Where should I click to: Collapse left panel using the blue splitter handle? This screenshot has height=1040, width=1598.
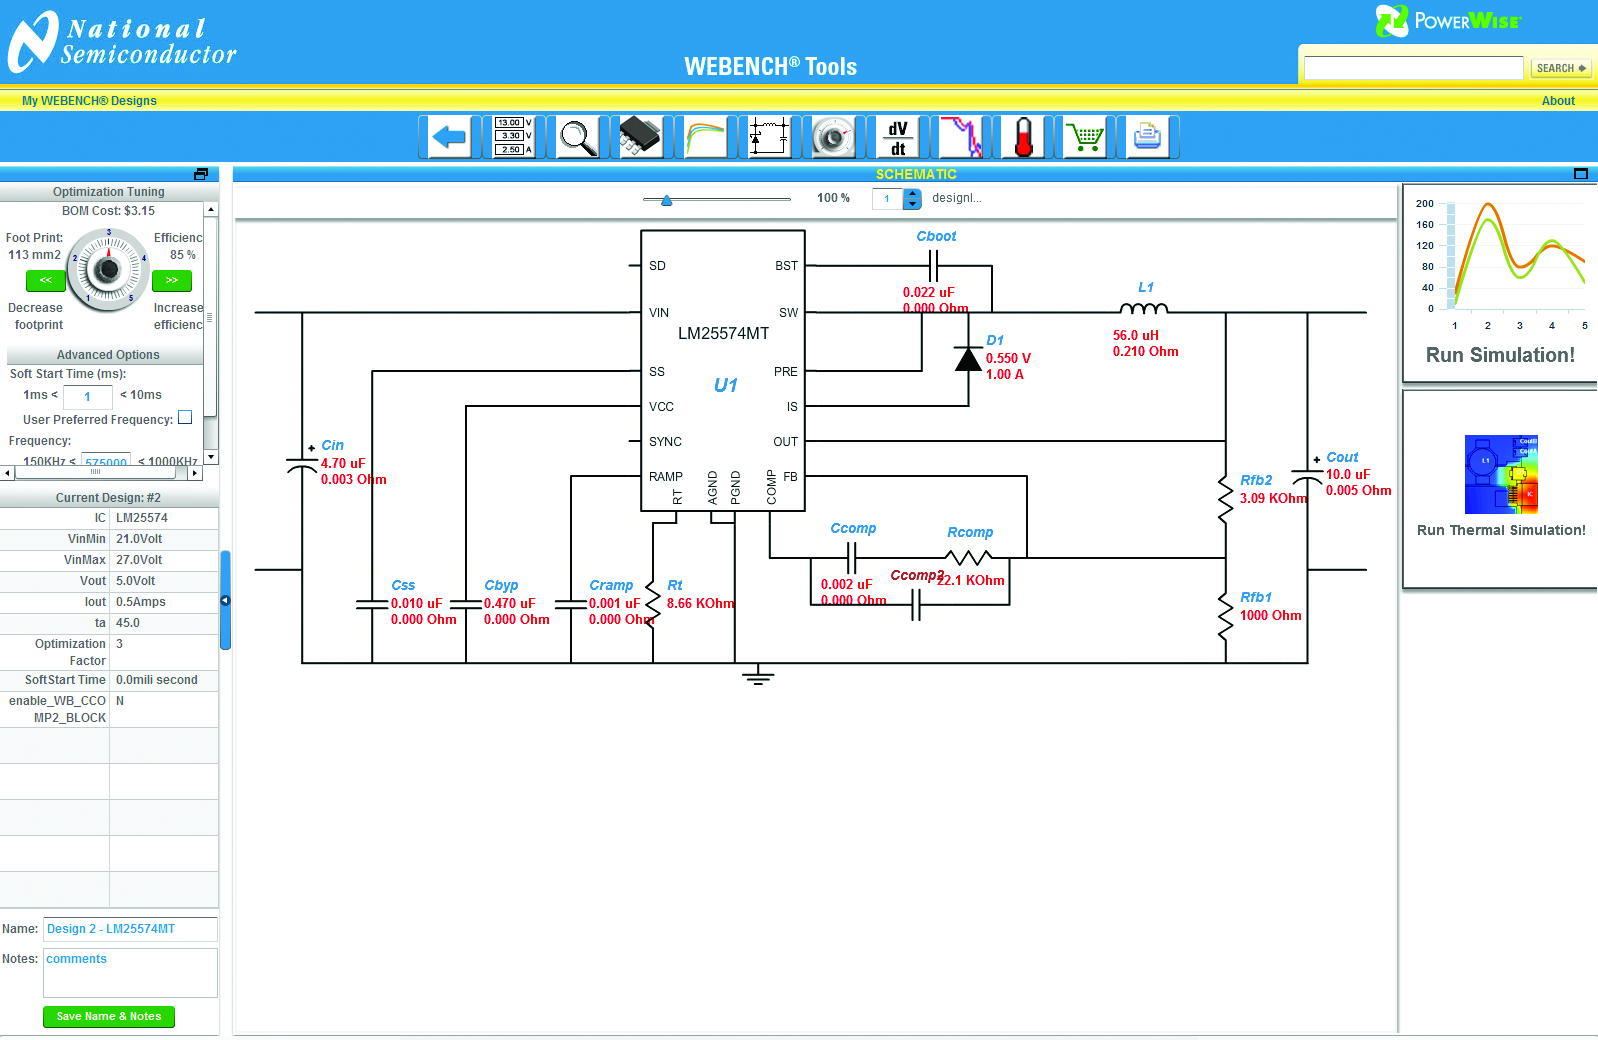point(225,600)
